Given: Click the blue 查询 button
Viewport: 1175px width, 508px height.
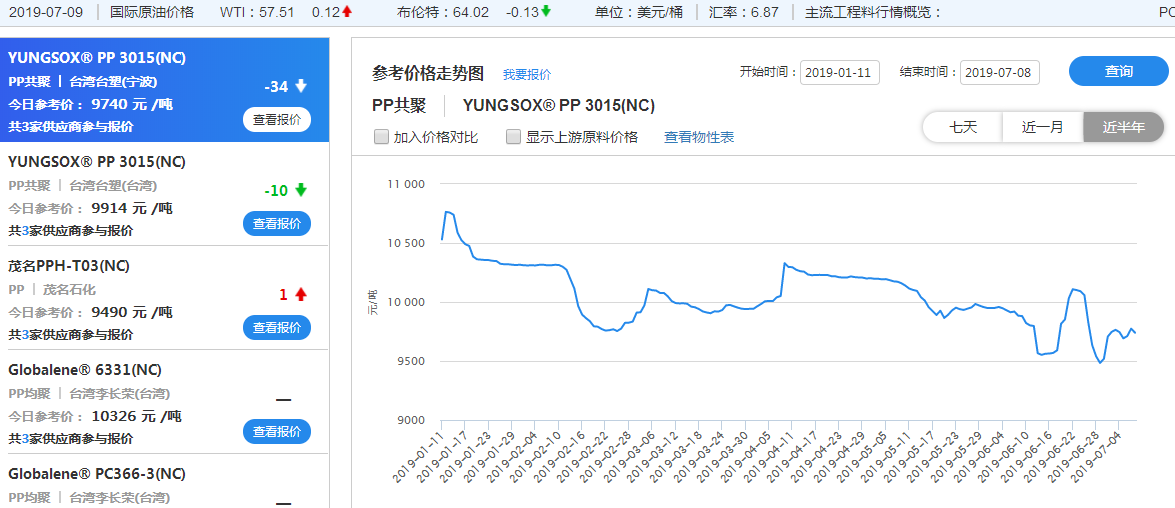Looking at the screenshot, I should pyautogui.click(x=1118, y=72).
